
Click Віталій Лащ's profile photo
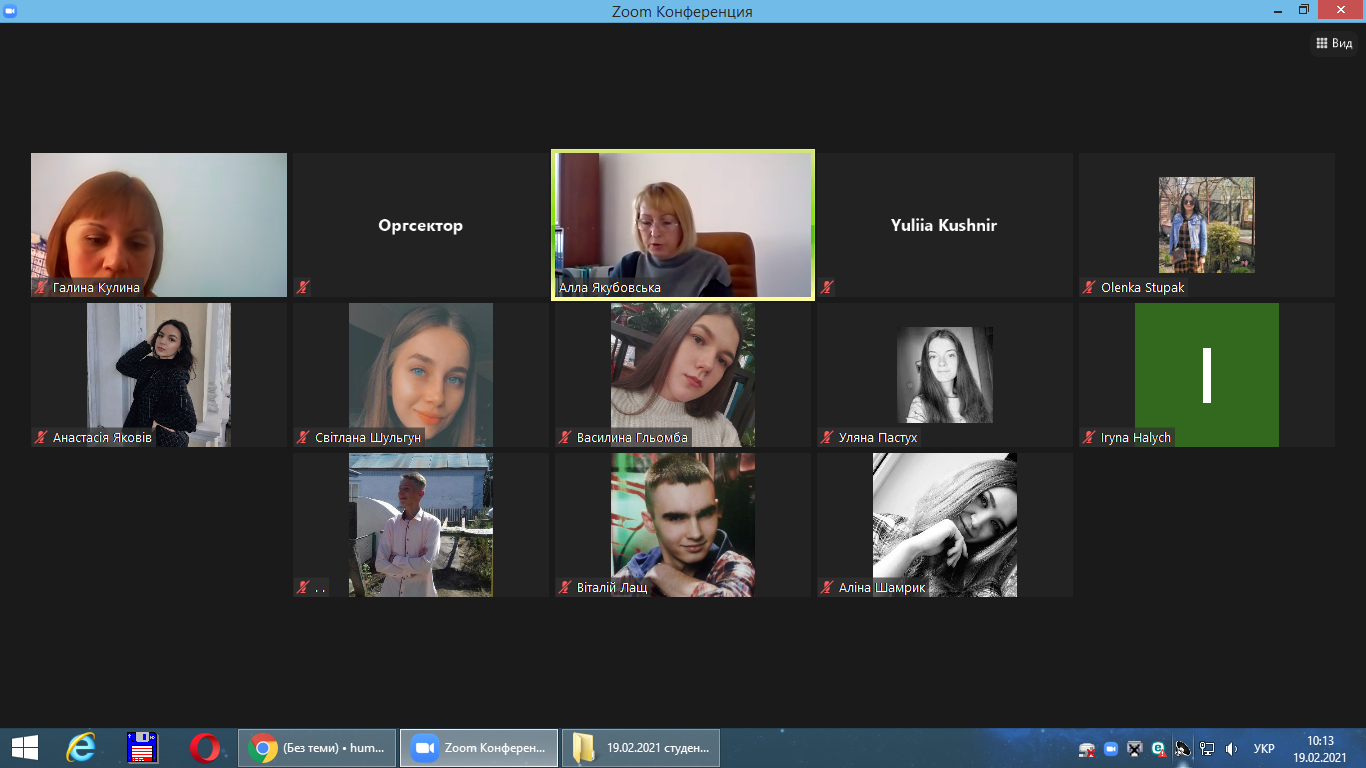click(683, 525)
